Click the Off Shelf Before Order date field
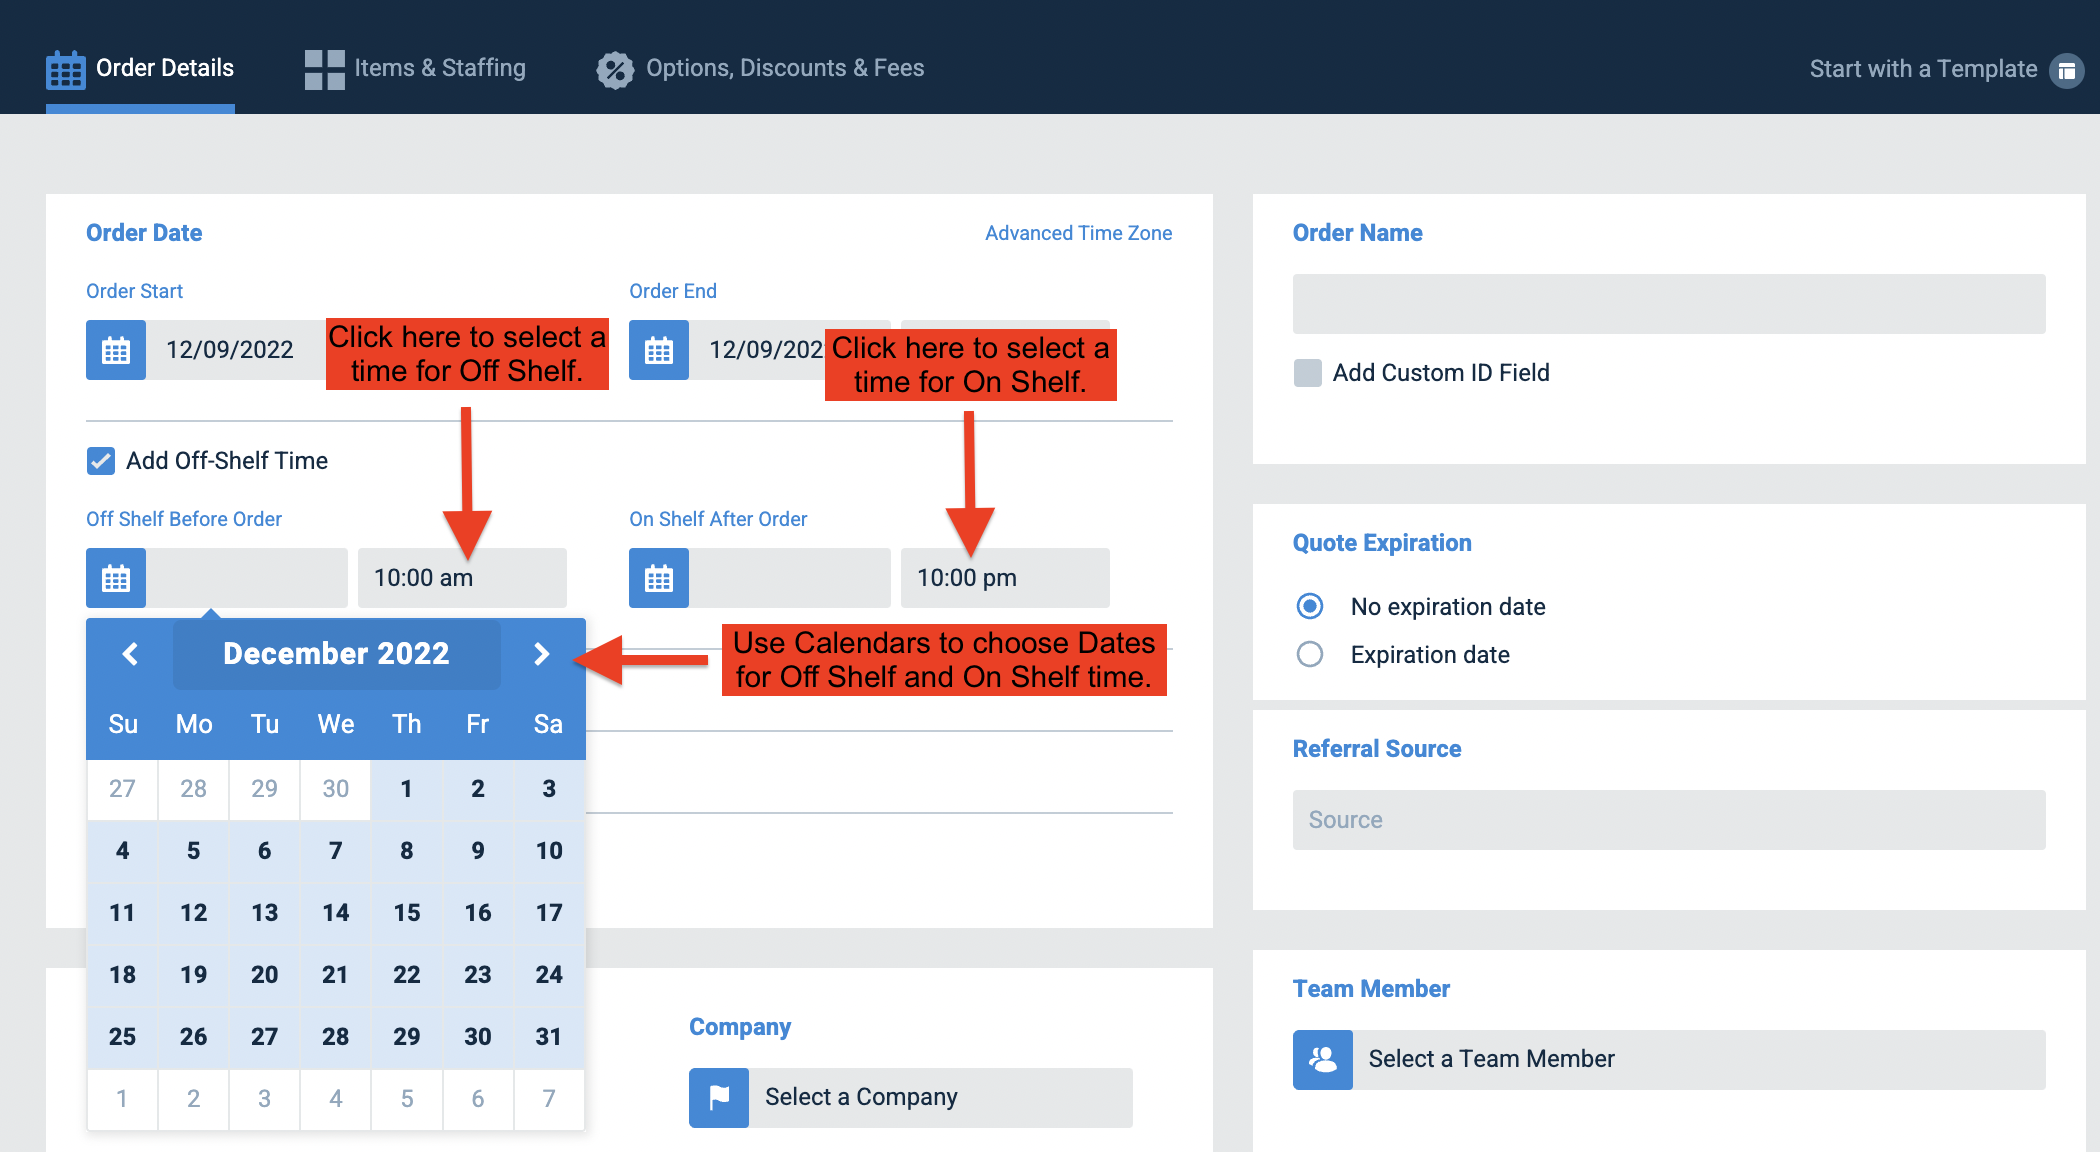The height and width of the screenshot is (1152, 2100). (x=247, y=578)
